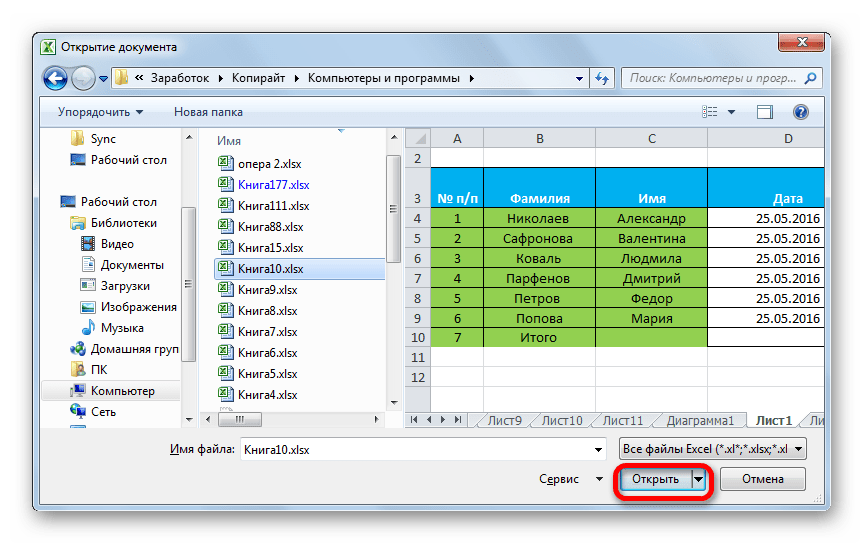Click the Back navigation arrow
This screenshot has width=864, height=544.
pyautogui.click(x=55, y=78)
